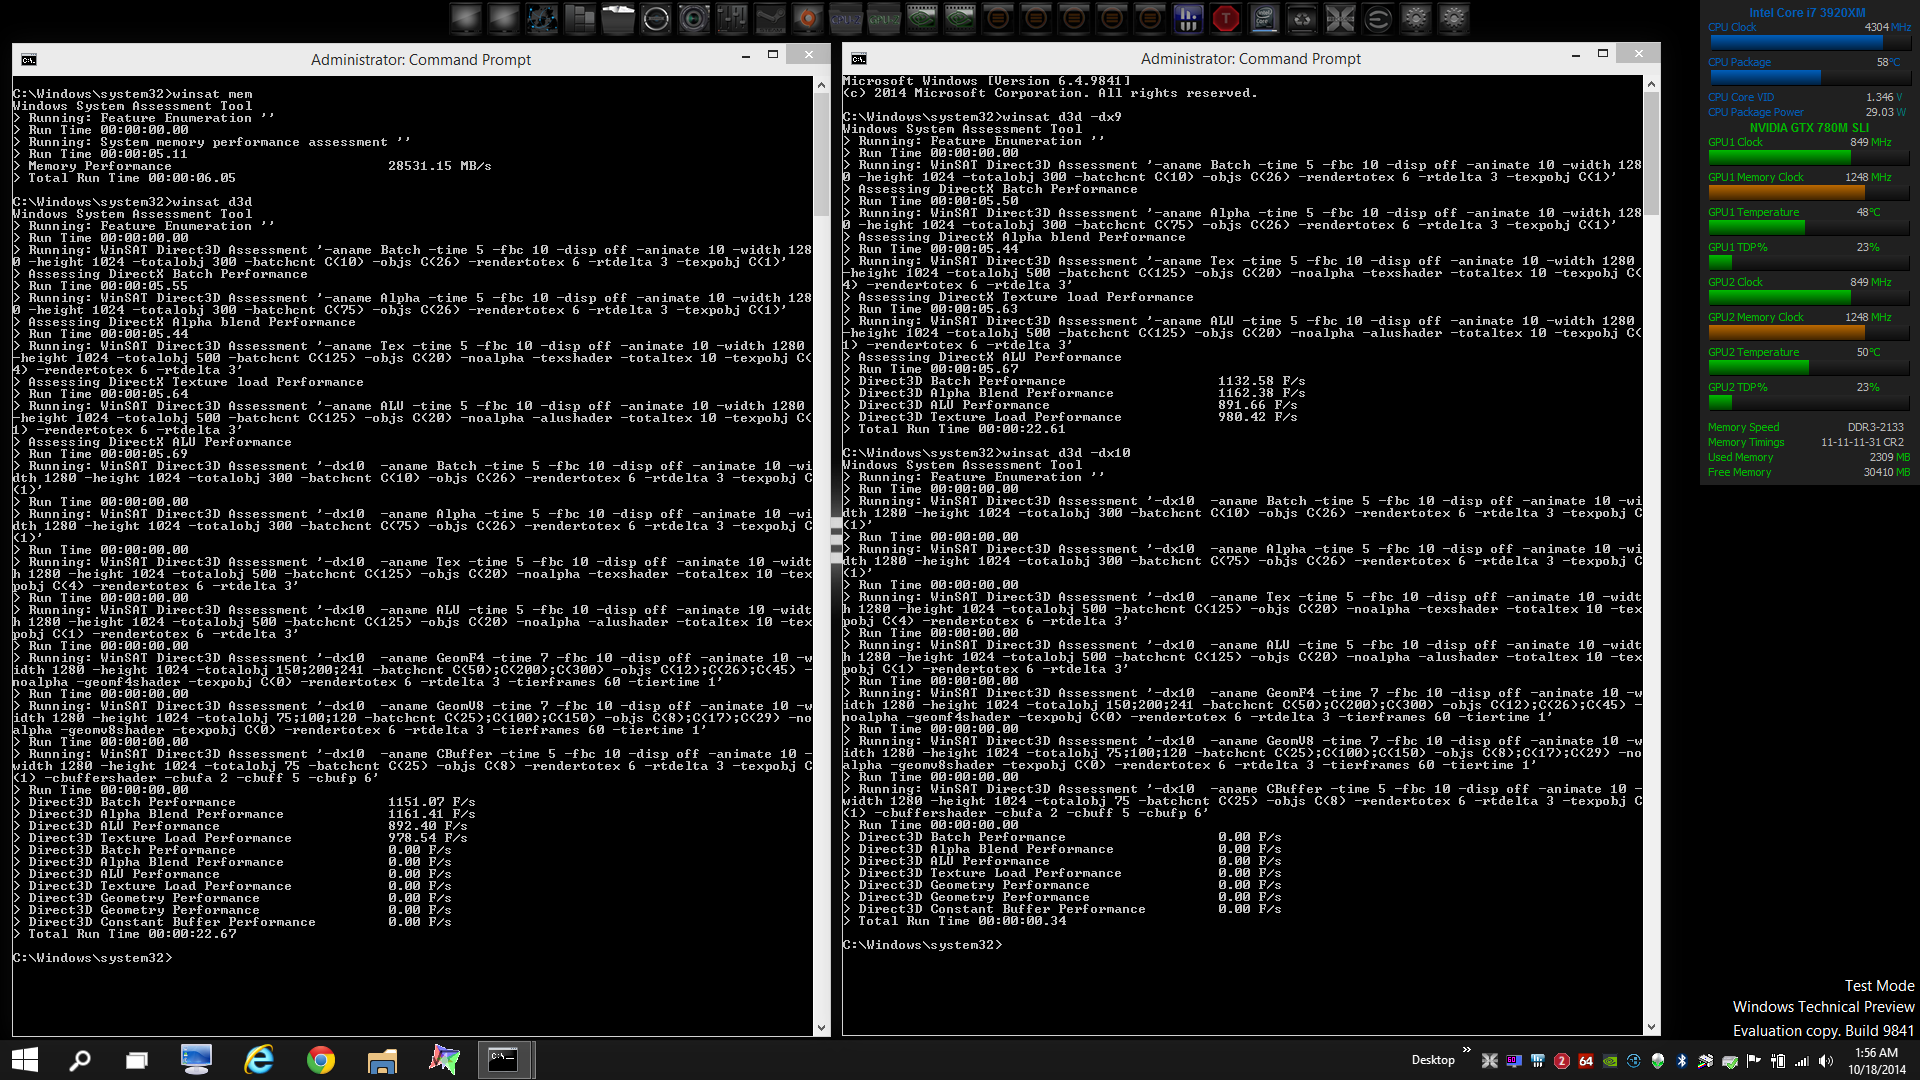
Task: Click the right Command Prompt title bar
Action: (1250, 59)
